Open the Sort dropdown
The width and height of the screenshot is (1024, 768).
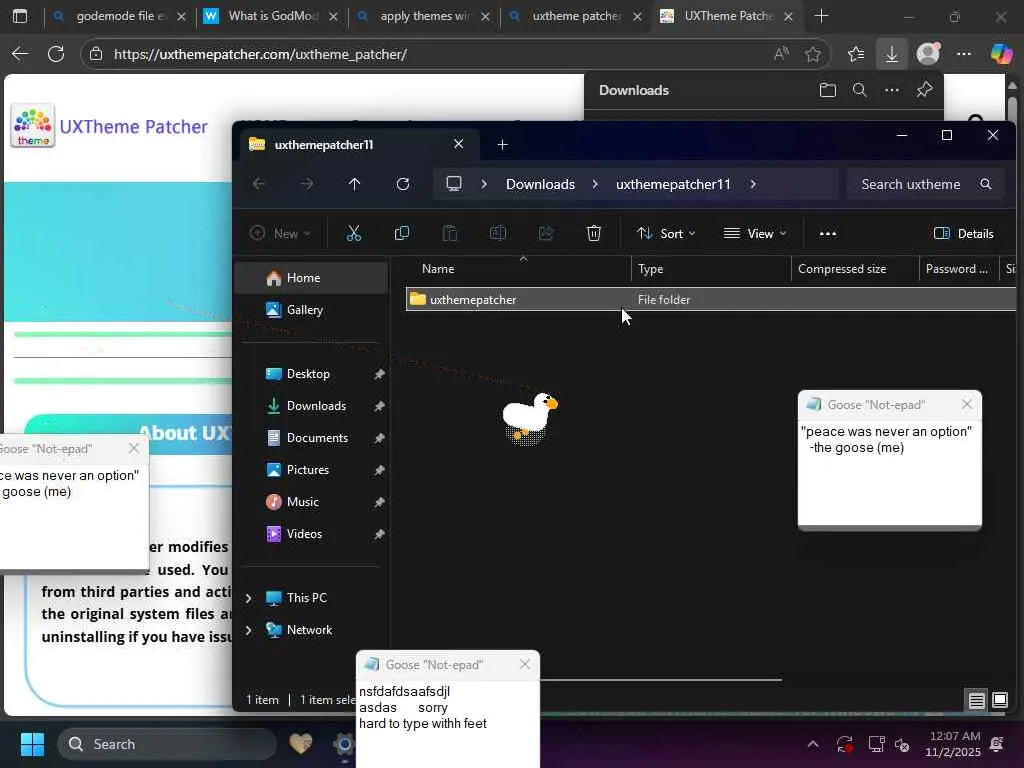(x=666, y=233)
